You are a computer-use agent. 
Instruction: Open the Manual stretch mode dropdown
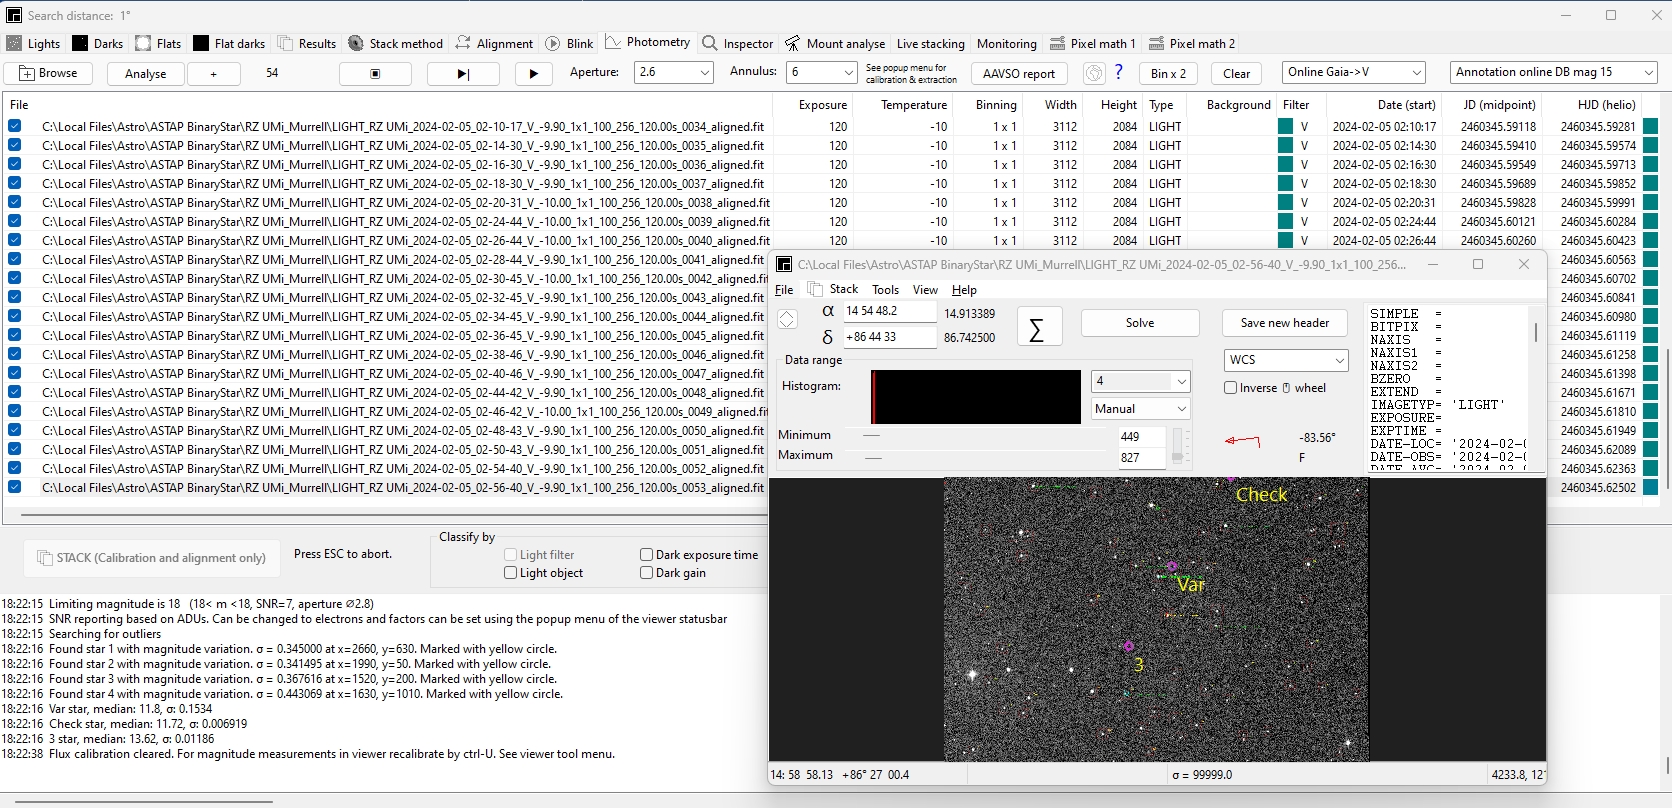click(1140, 409)
